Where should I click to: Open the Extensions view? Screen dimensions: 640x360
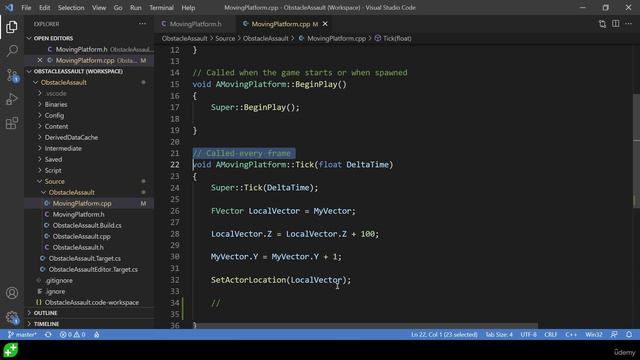(12, 123)
